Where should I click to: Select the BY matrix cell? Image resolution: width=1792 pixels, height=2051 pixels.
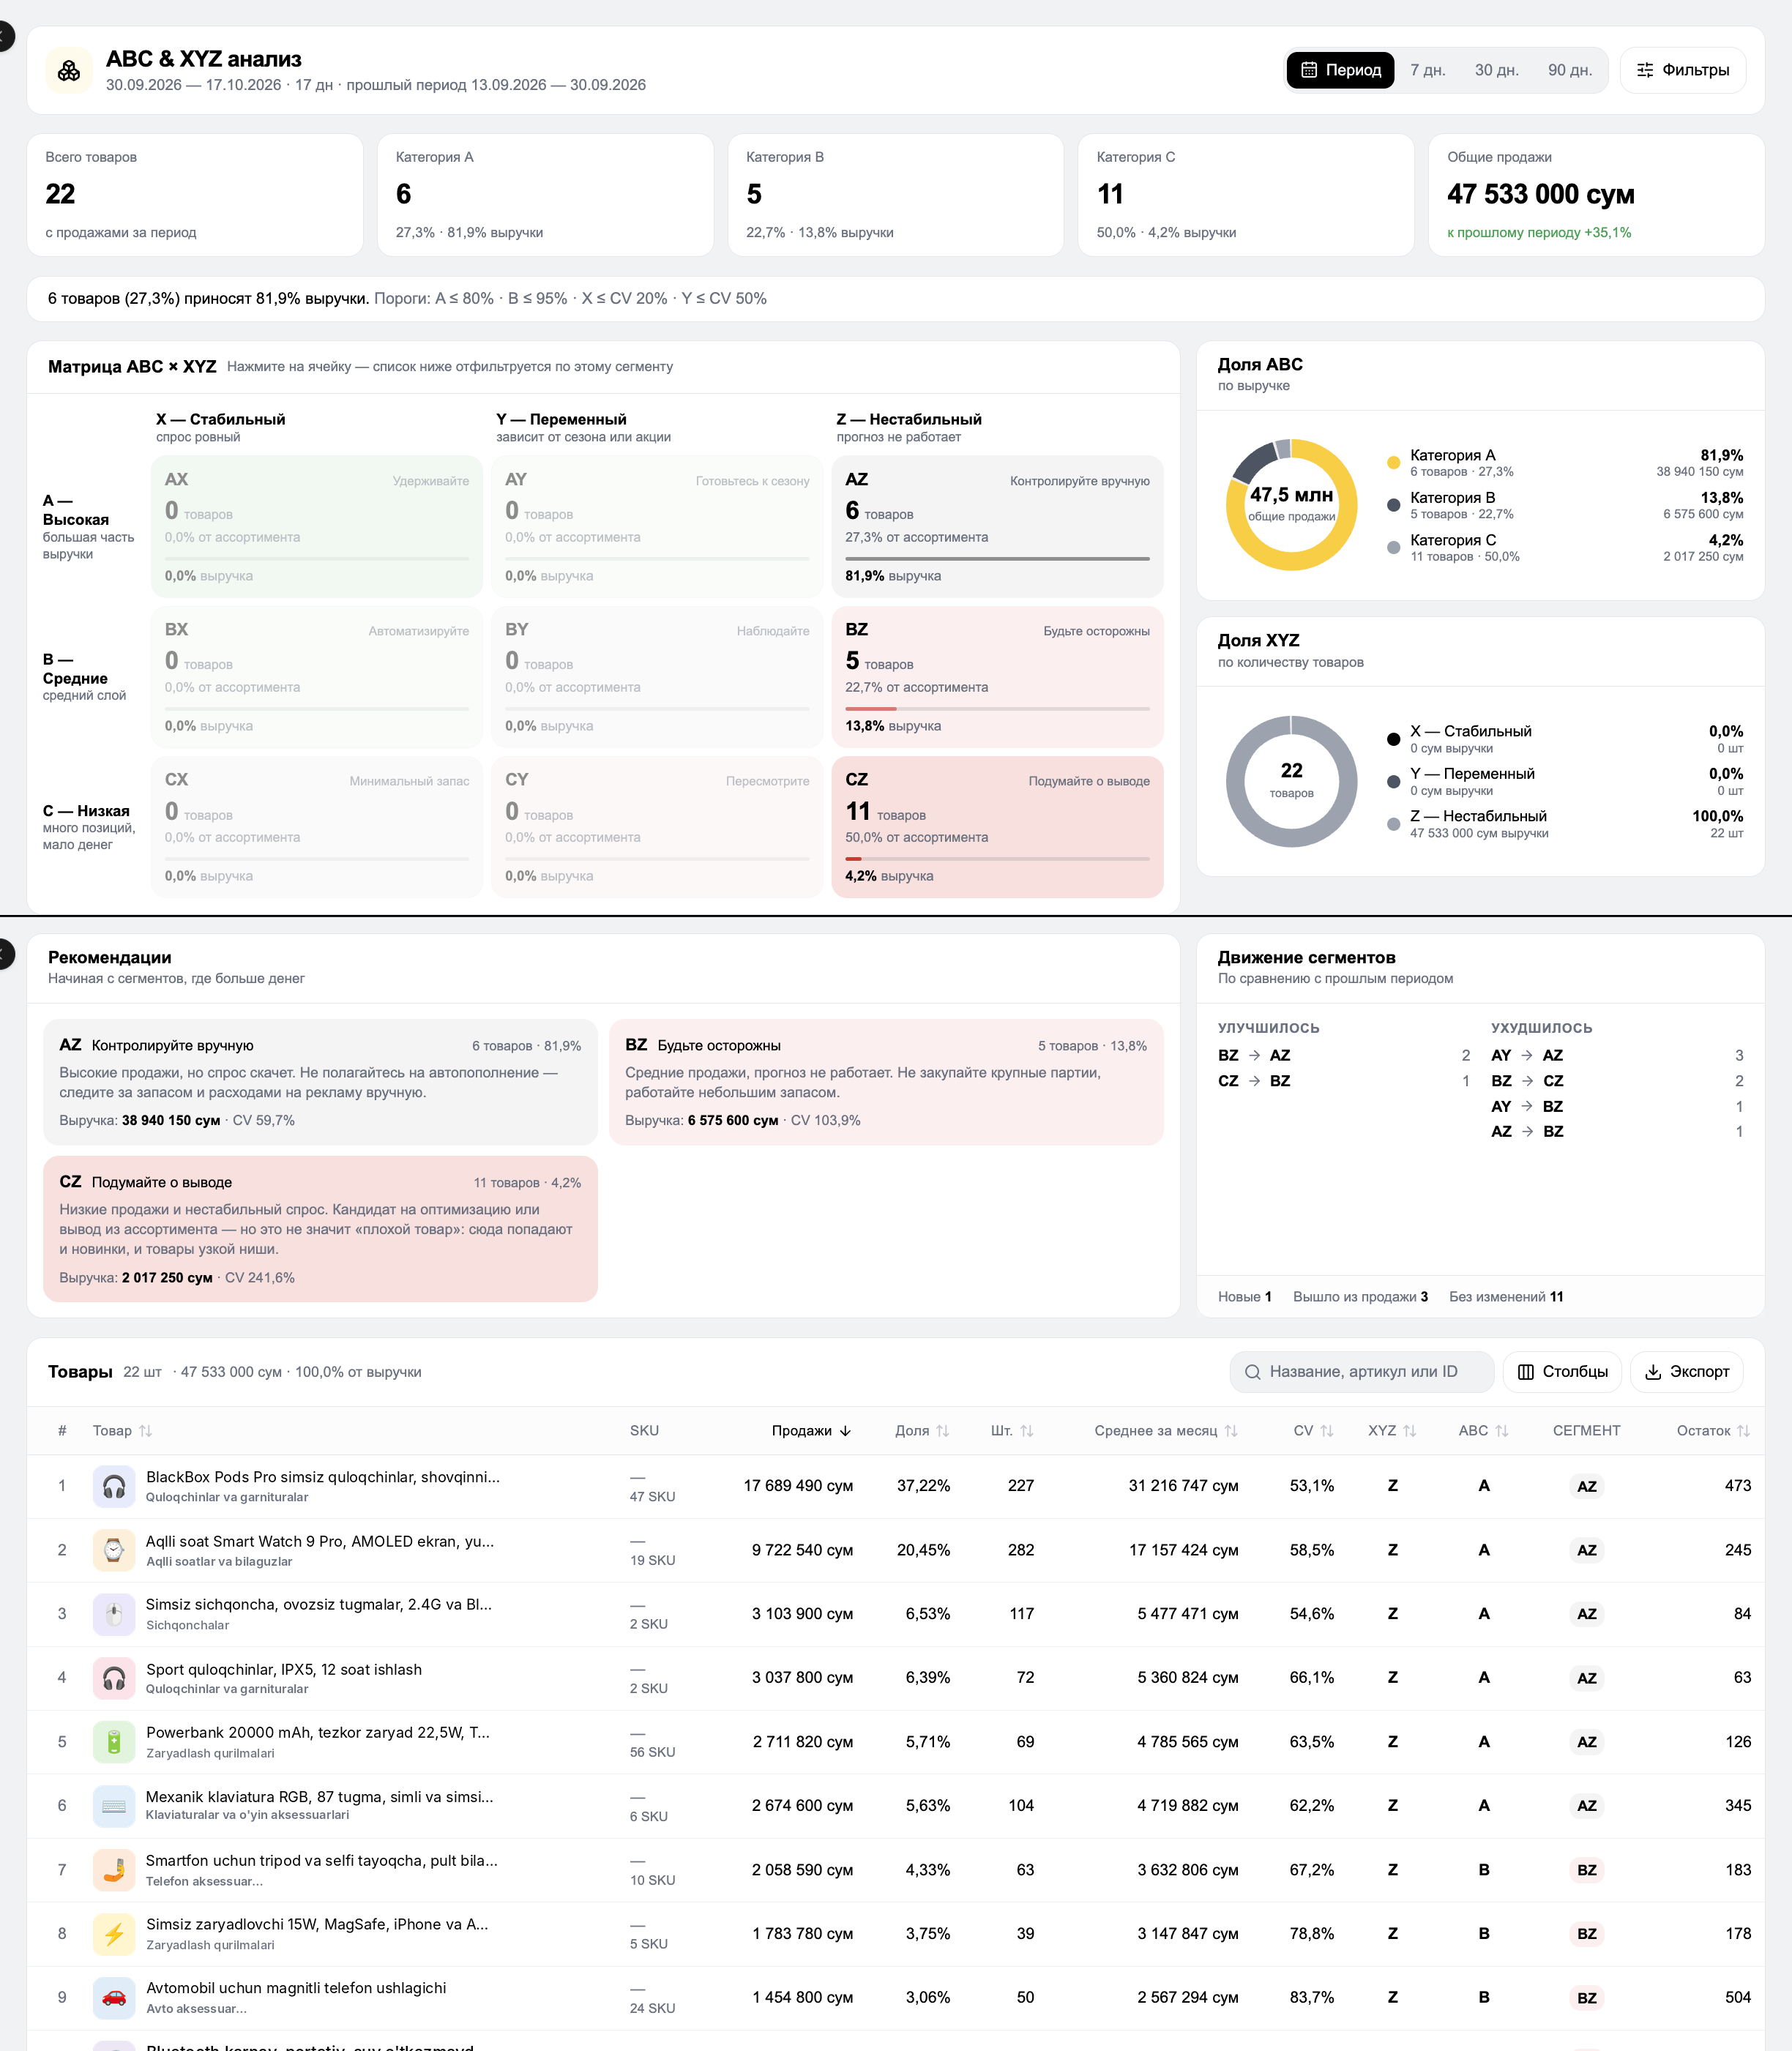click(x=657, y=677)
